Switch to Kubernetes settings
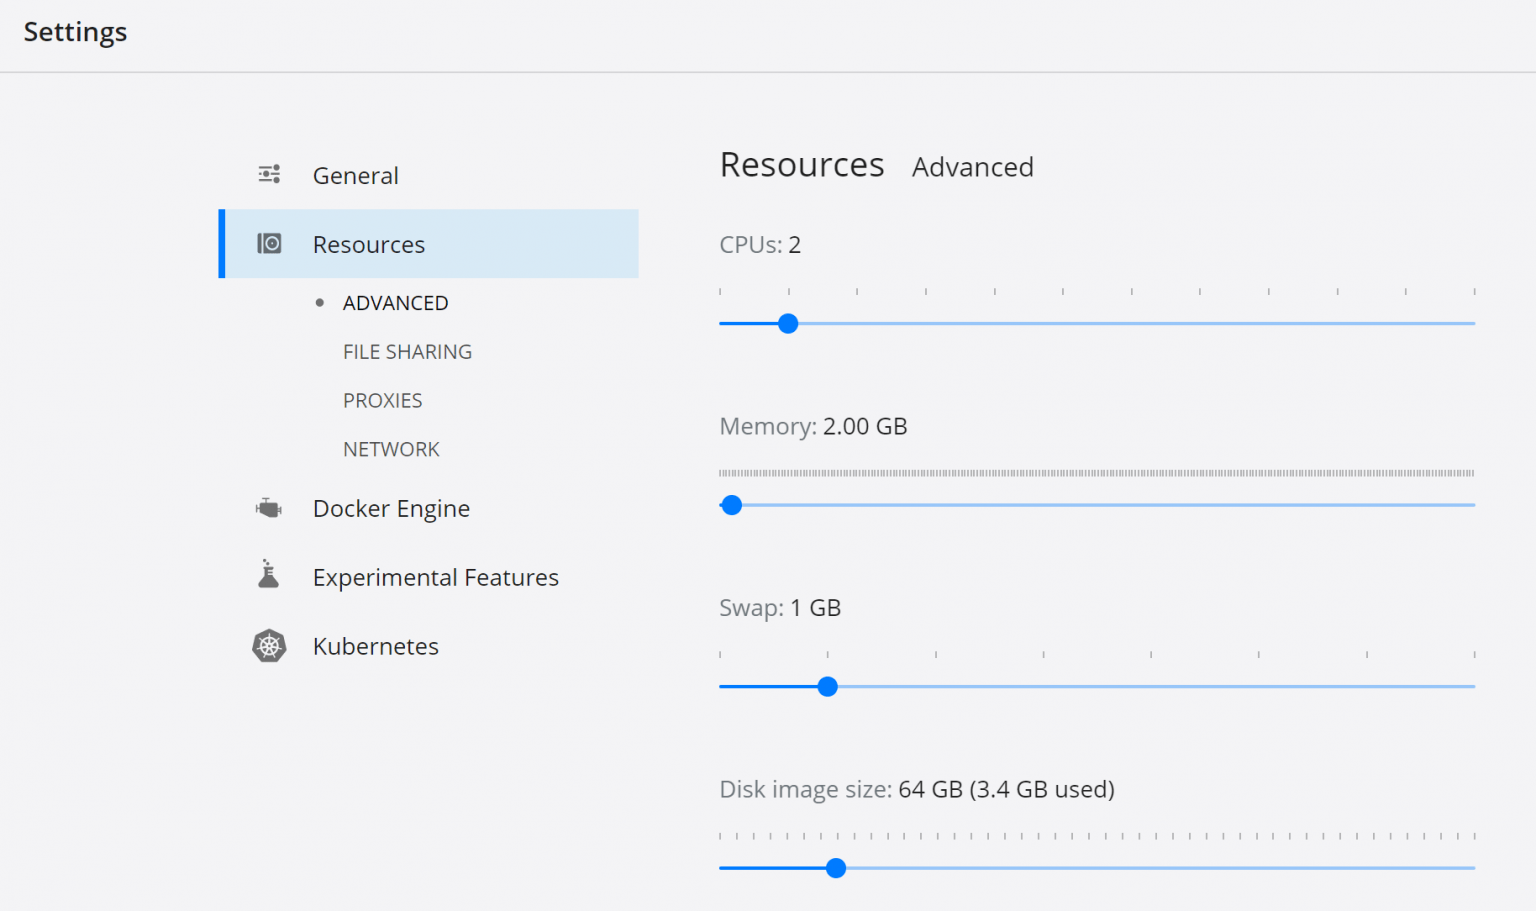1536x911 pixels. (376, 646)
